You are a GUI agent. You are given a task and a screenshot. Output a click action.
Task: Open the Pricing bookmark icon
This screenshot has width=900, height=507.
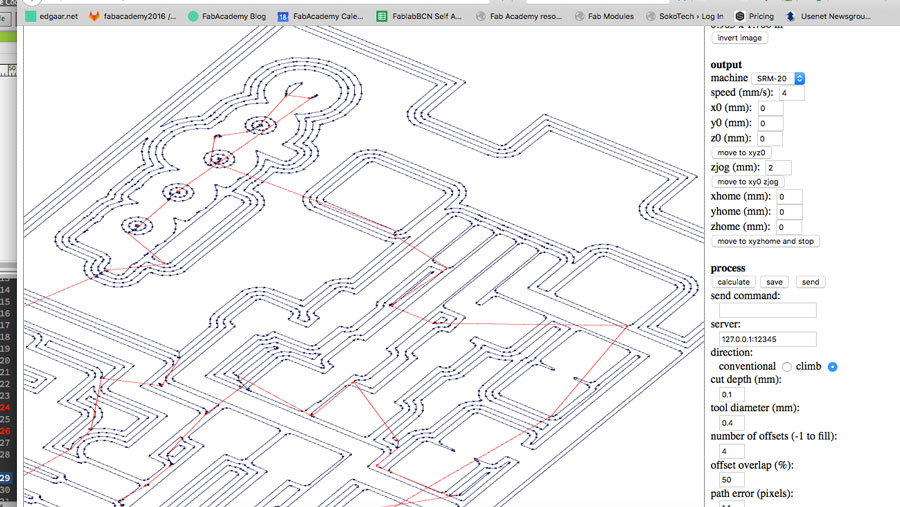740,16
